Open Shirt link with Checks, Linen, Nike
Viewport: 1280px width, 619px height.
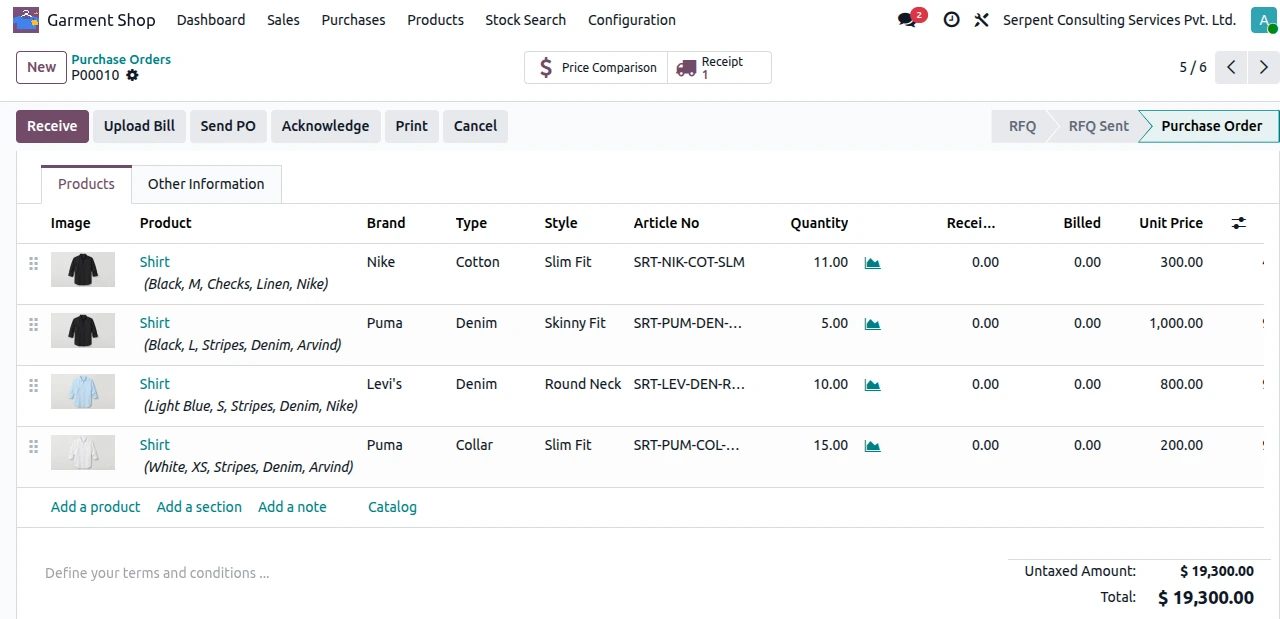(x=154, y=262)
